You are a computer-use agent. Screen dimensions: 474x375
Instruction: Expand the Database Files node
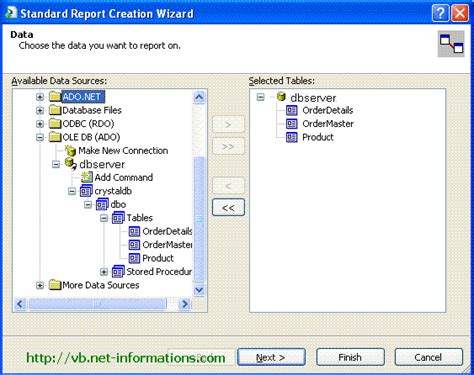pos(40,110)
